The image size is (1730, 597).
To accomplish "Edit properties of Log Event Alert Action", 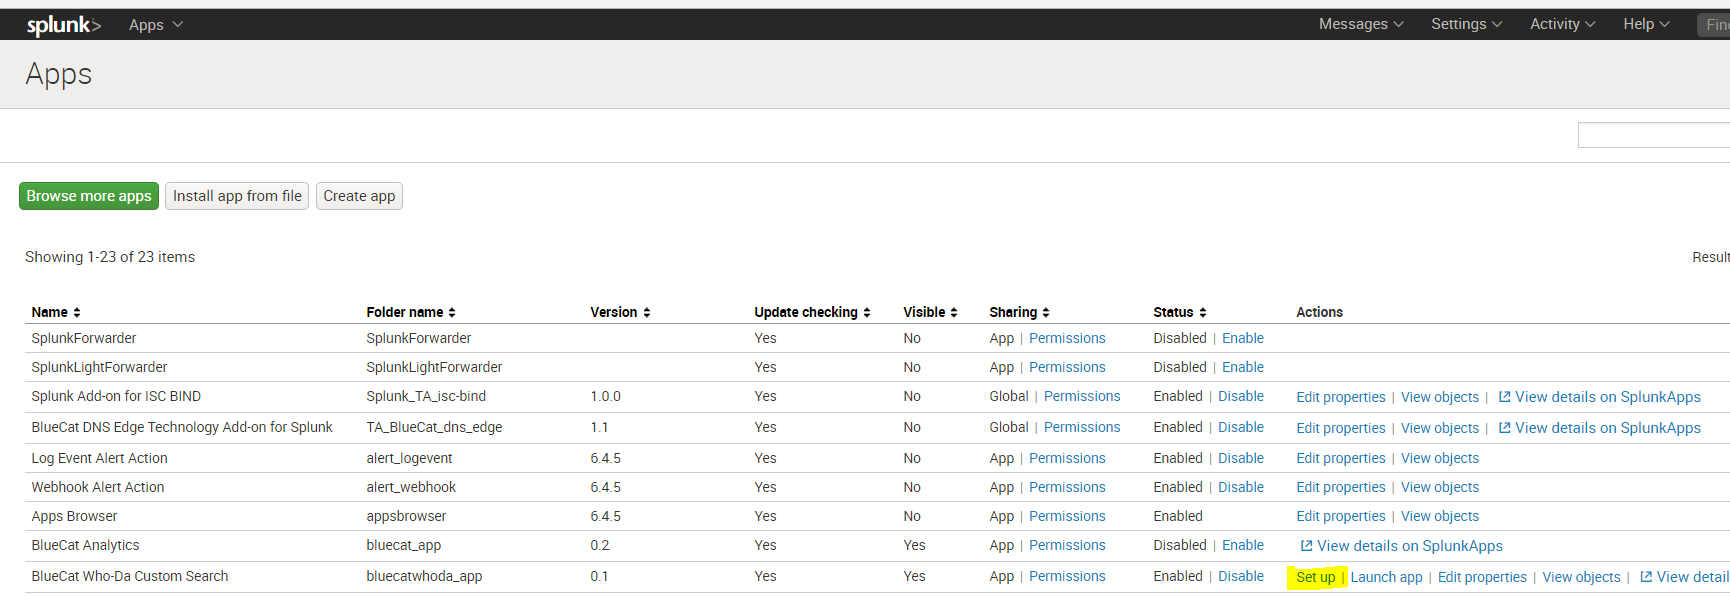I will (1341, 458).
